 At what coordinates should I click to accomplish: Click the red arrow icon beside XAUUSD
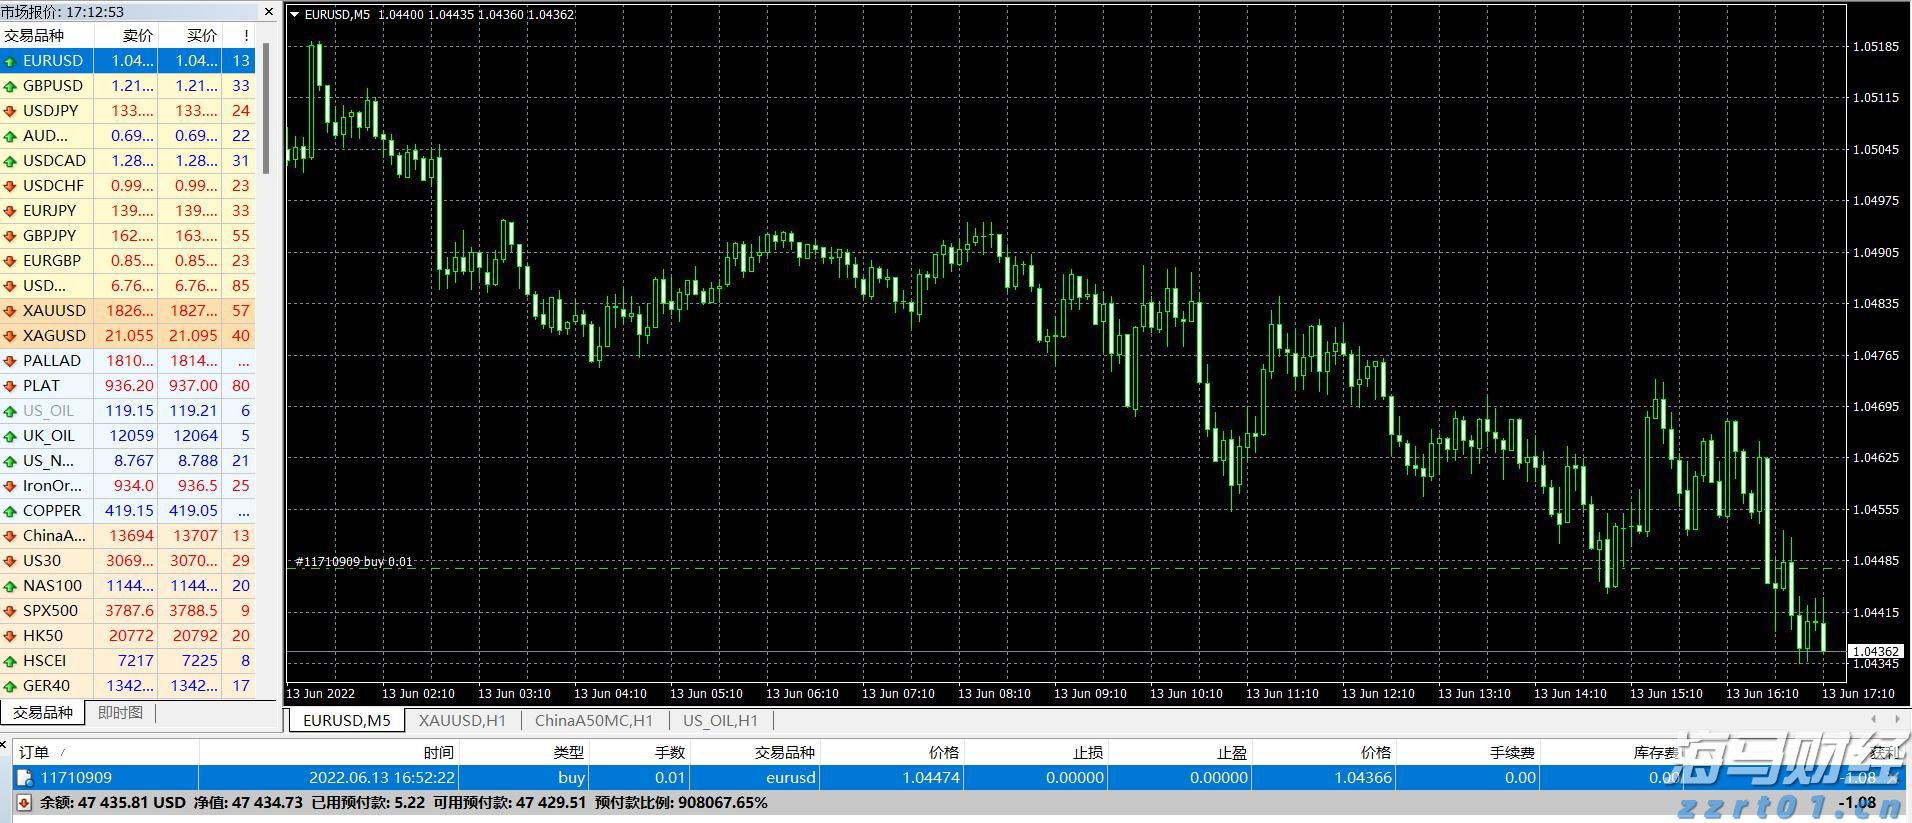pyautogui.click(x=10, y=311)
